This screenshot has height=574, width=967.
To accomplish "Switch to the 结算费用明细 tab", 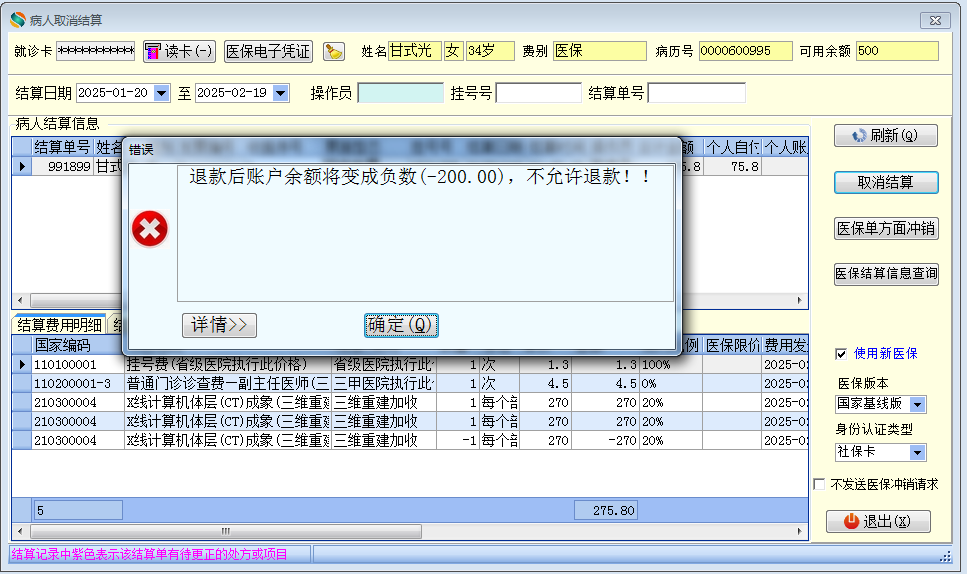I will coord(59,325).
